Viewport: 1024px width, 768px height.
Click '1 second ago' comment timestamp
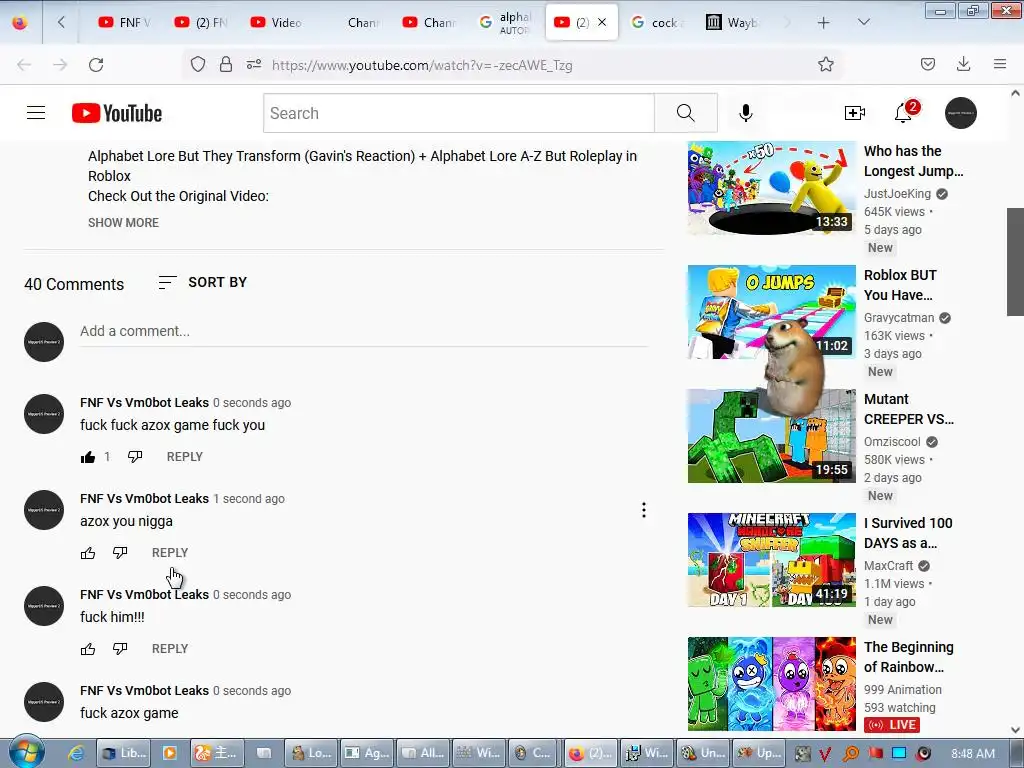point(249,499)
